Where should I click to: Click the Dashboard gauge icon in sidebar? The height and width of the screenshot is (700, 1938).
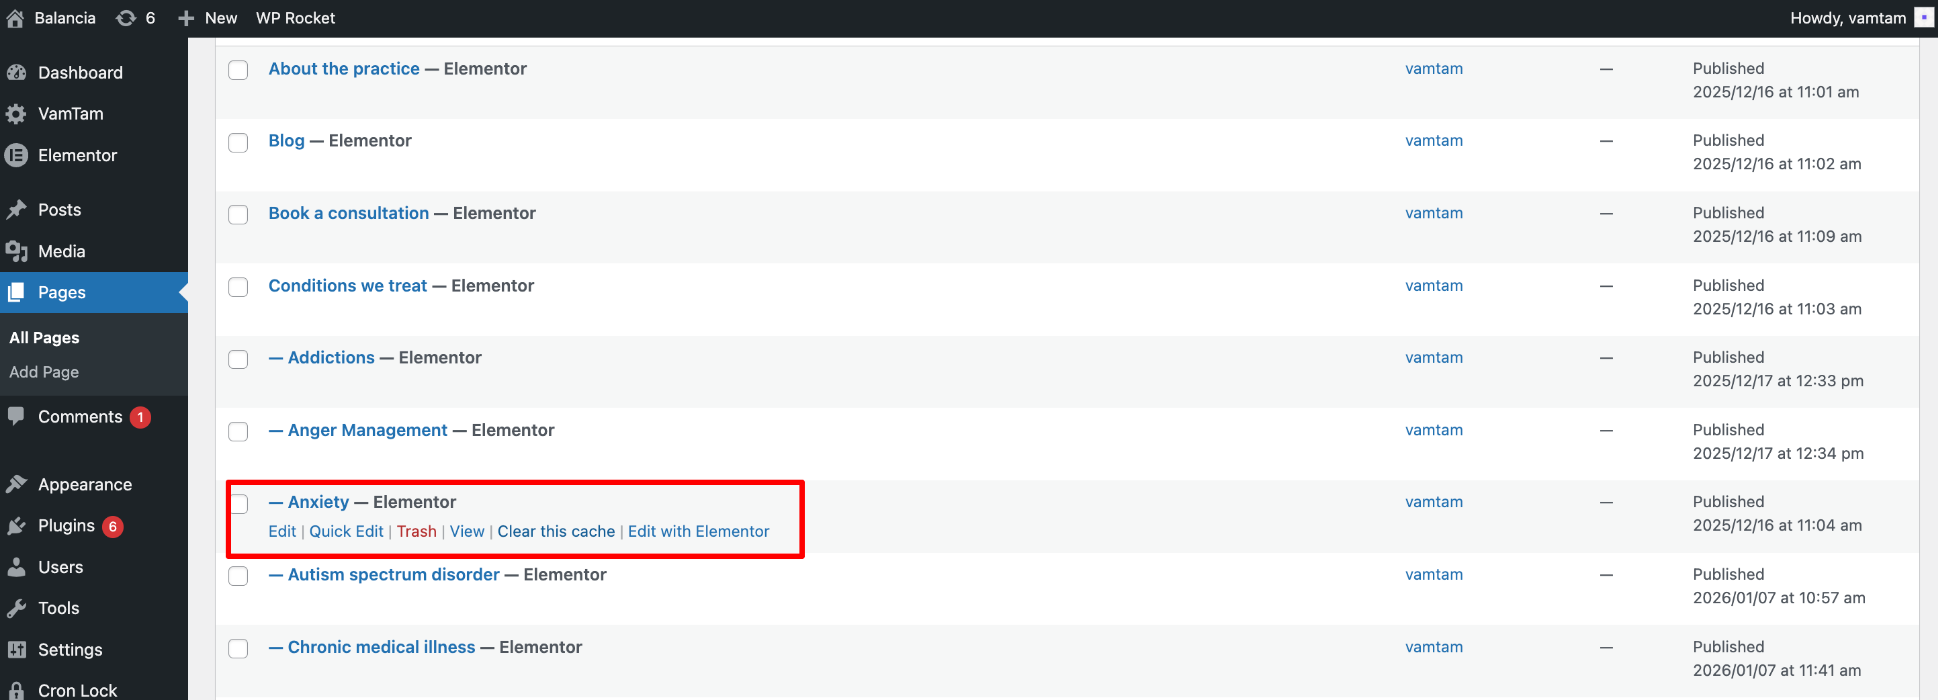tap(16, 72)
